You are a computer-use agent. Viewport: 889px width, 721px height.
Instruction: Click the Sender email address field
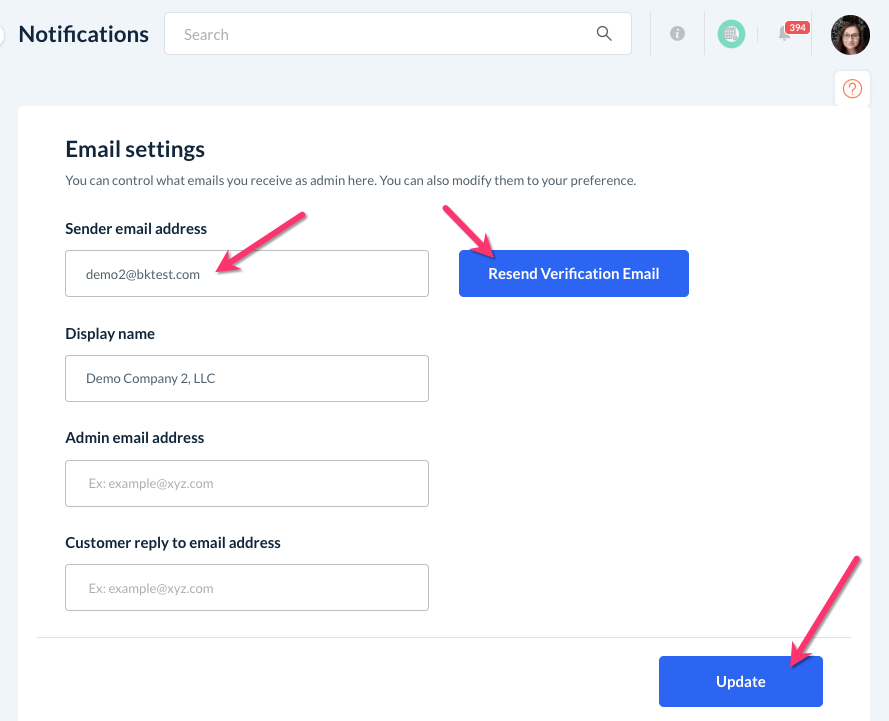coord(247,274)
